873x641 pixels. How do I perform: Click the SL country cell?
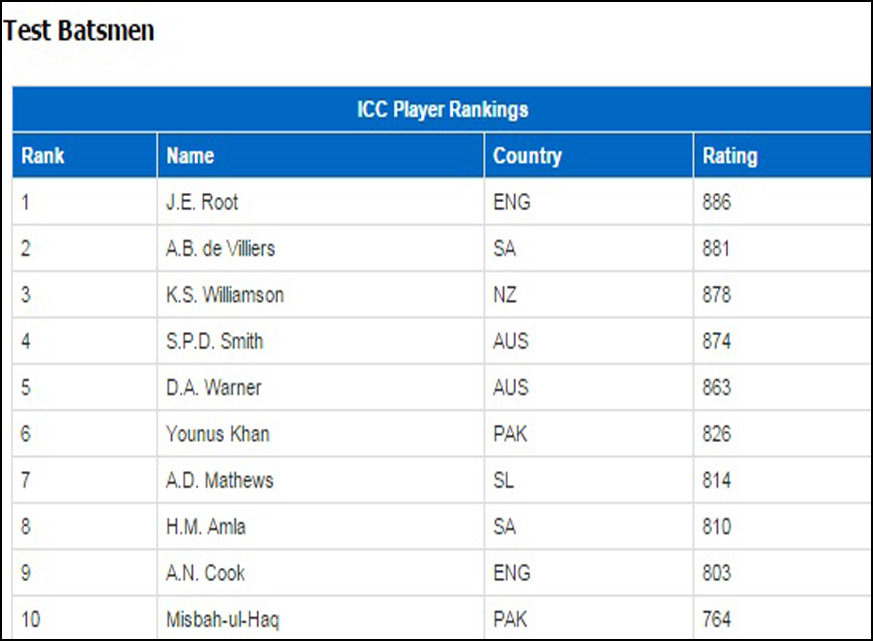pyautogui.click(x=588, y=480)
